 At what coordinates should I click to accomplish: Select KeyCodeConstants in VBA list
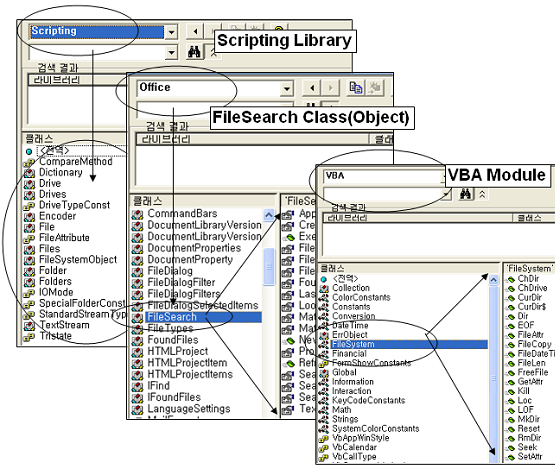[x=368, y=401]
